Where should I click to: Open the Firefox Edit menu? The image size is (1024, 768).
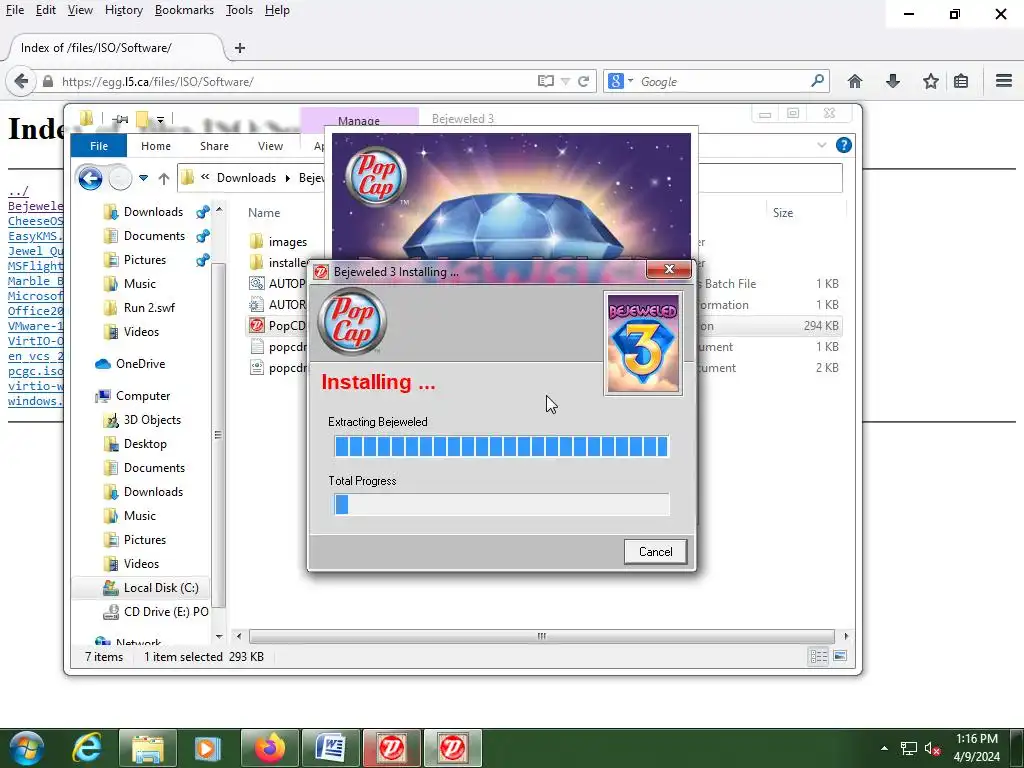point(46,10)
